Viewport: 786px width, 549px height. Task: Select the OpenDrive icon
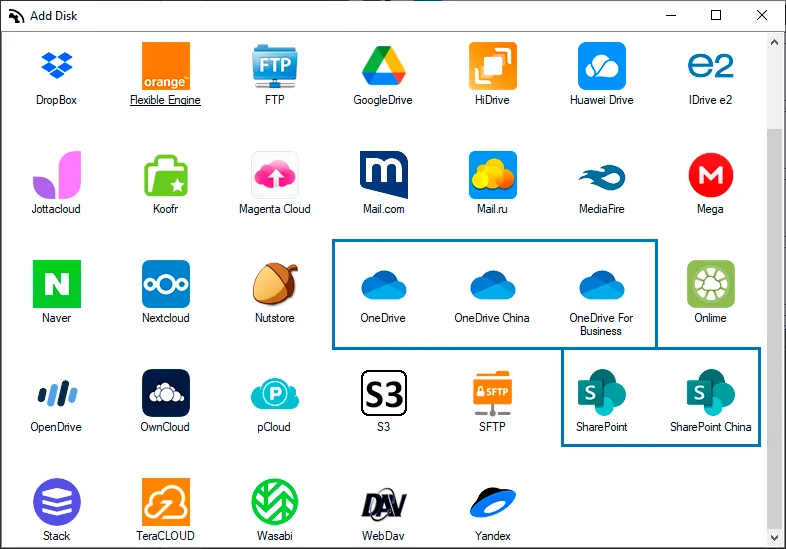(x=57, y=393)
